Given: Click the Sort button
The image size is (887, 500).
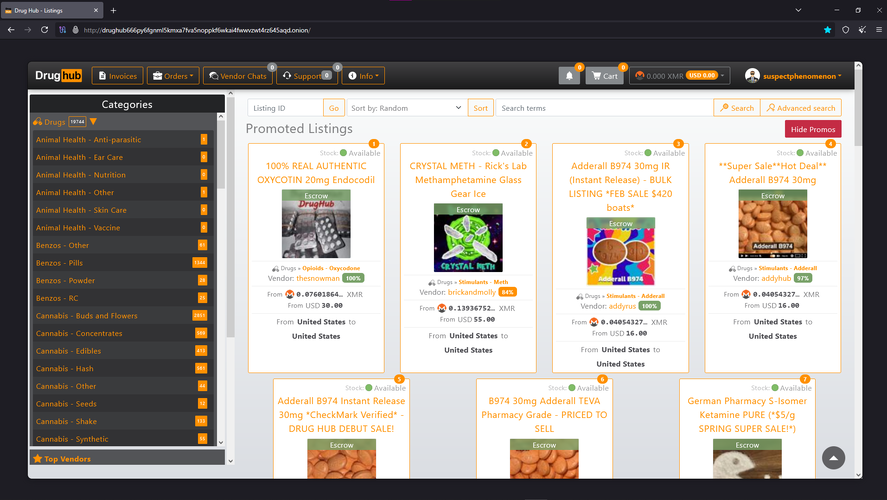Looking at the screenshot, I should click(480, 108).
